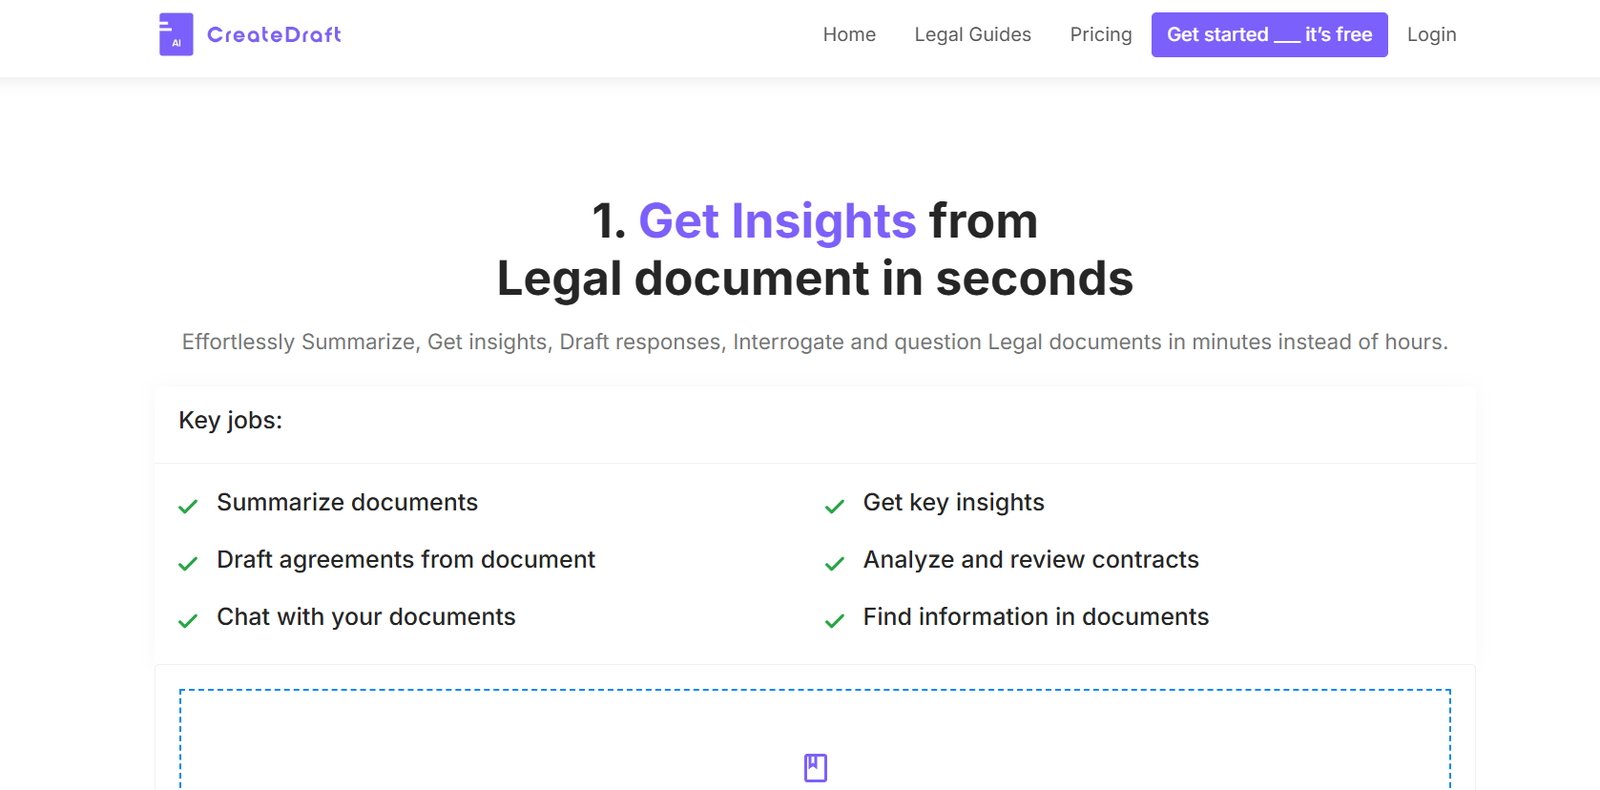Open the Login link
Viewport: 1600px width, 790px height.
[x=1431, y=35]
